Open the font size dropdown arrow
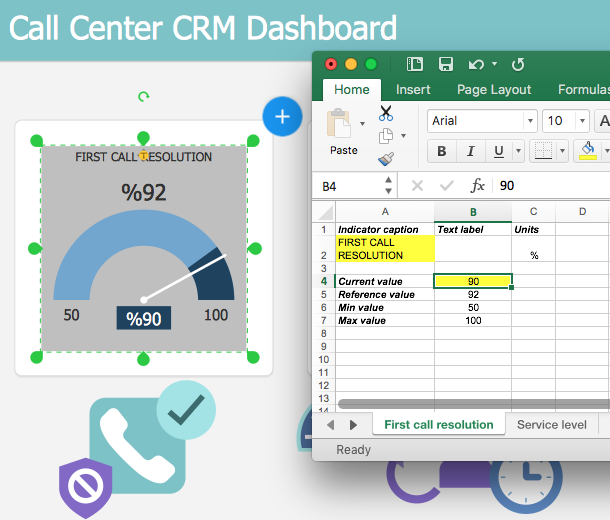The image size is (610, 520). pos(582,121)
